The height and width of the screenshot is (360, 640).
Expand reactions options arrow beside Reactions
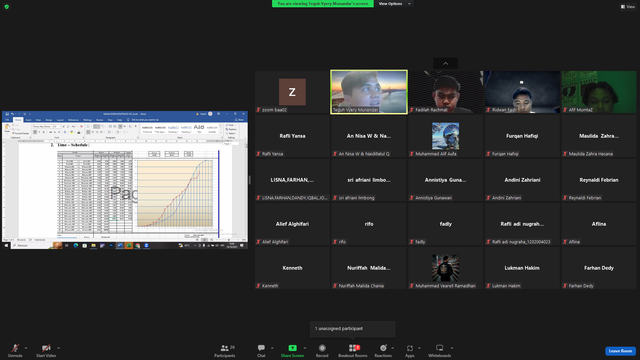pos(393,348)
